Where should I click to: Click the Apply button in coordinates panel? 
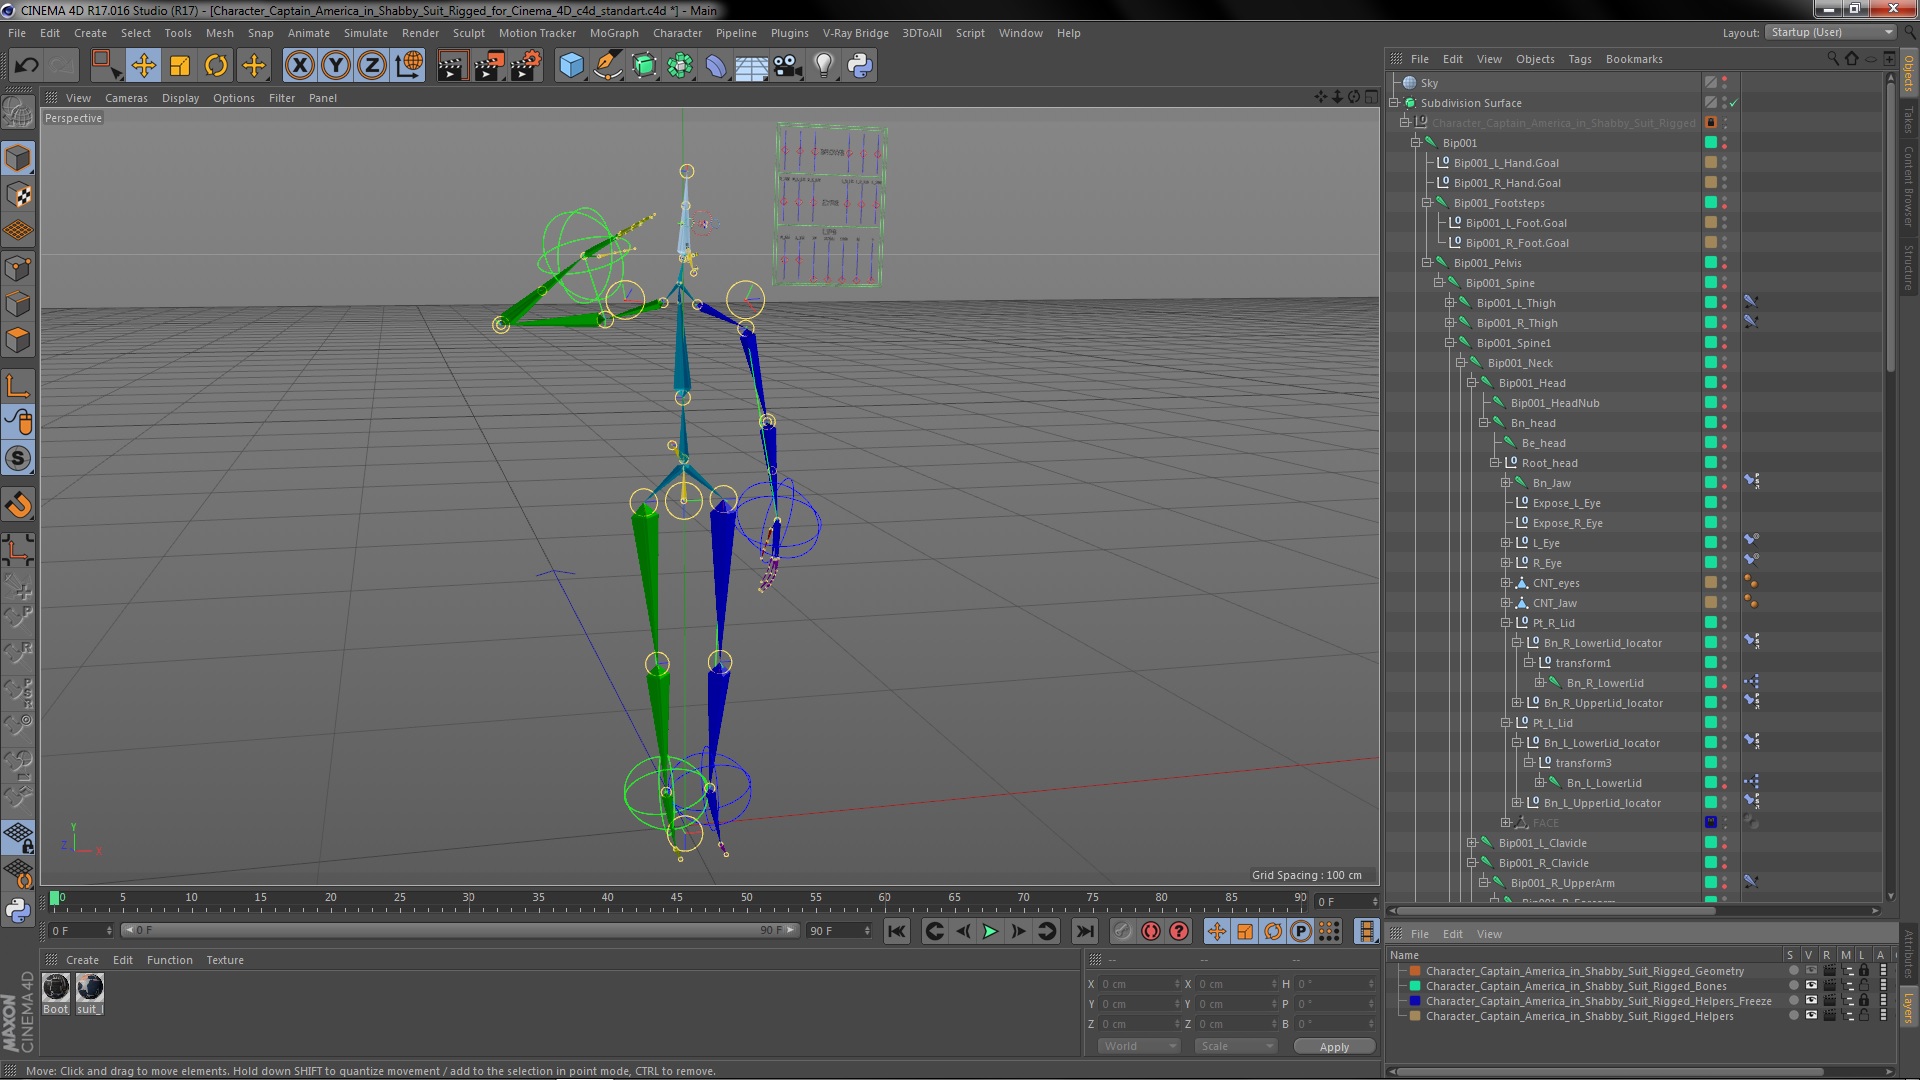click(1334, 1047)
